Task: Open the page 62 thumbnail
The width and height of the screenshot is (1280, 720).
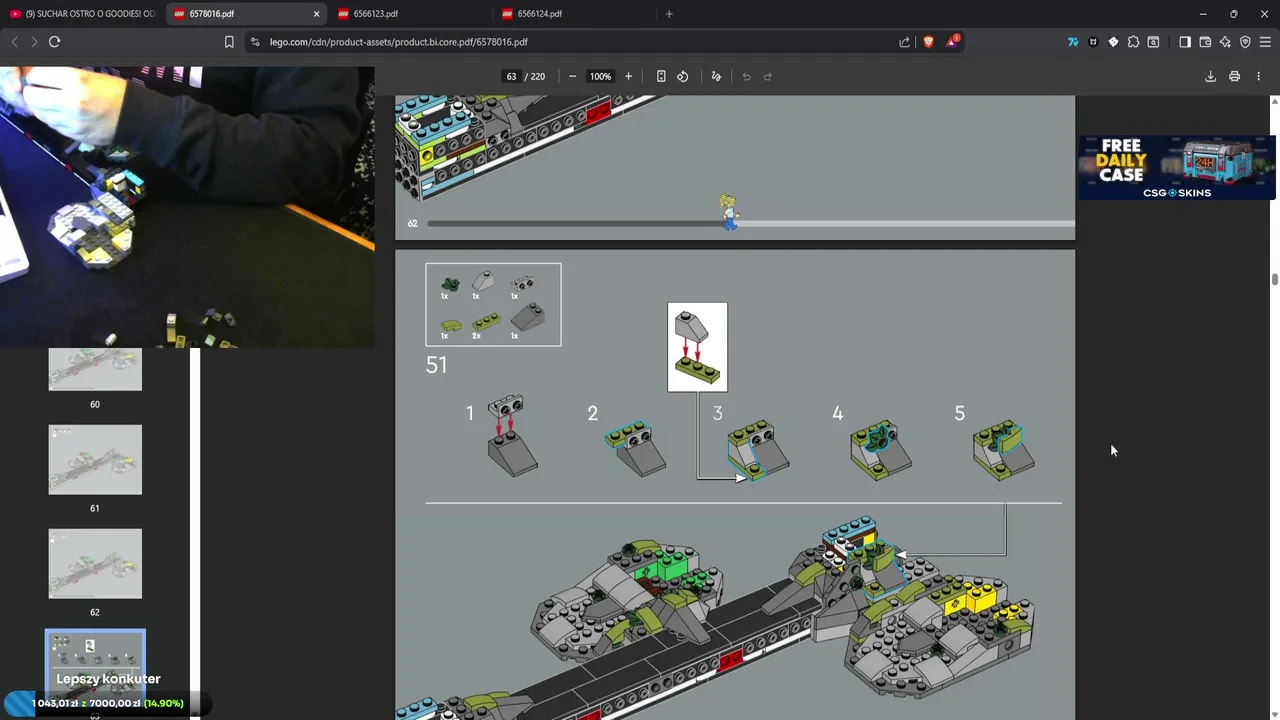Action: click(95, 564)
